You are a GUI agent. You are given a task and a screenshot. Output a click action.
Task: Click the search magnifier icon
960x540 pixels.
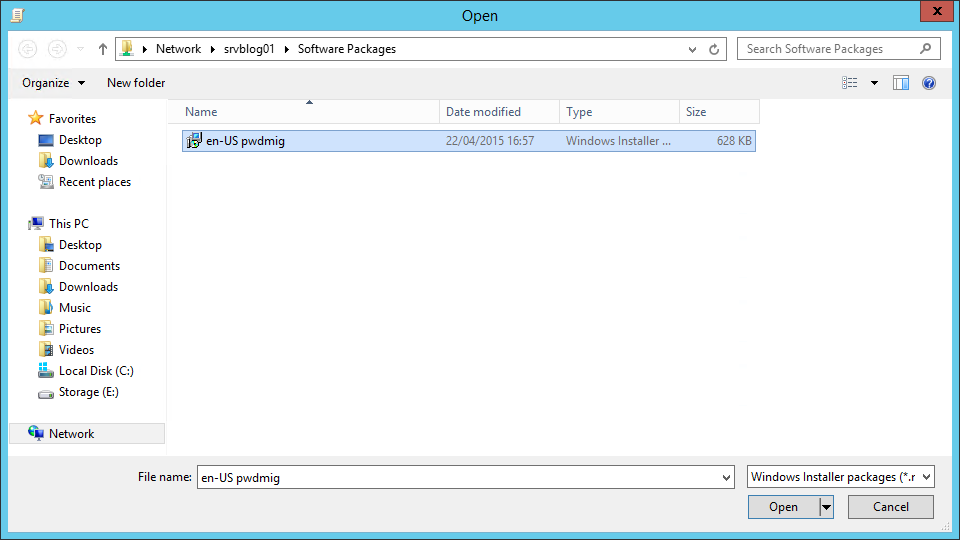click(926, 49)
